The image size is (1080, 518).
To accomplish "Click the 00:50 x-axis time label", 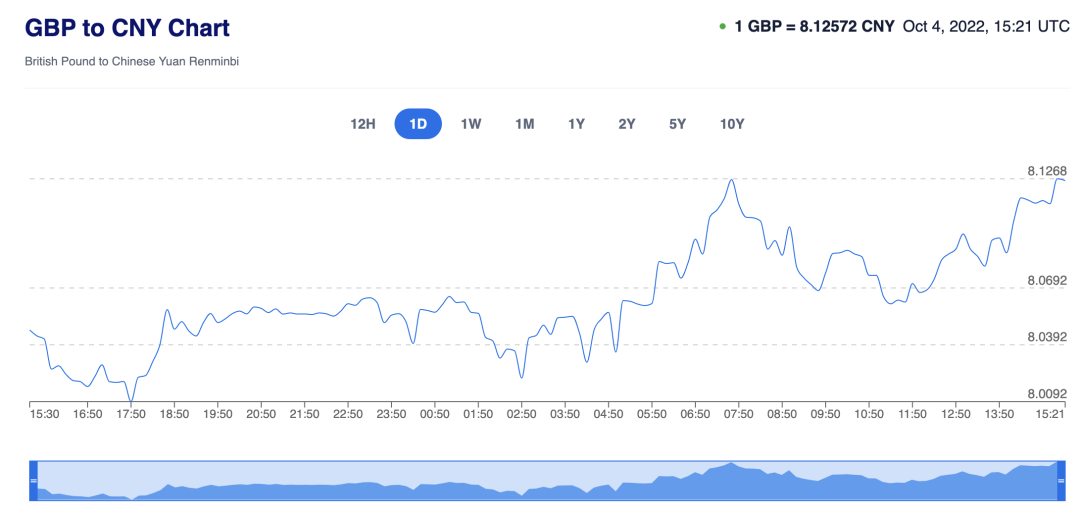I will (x=435, y=414).
